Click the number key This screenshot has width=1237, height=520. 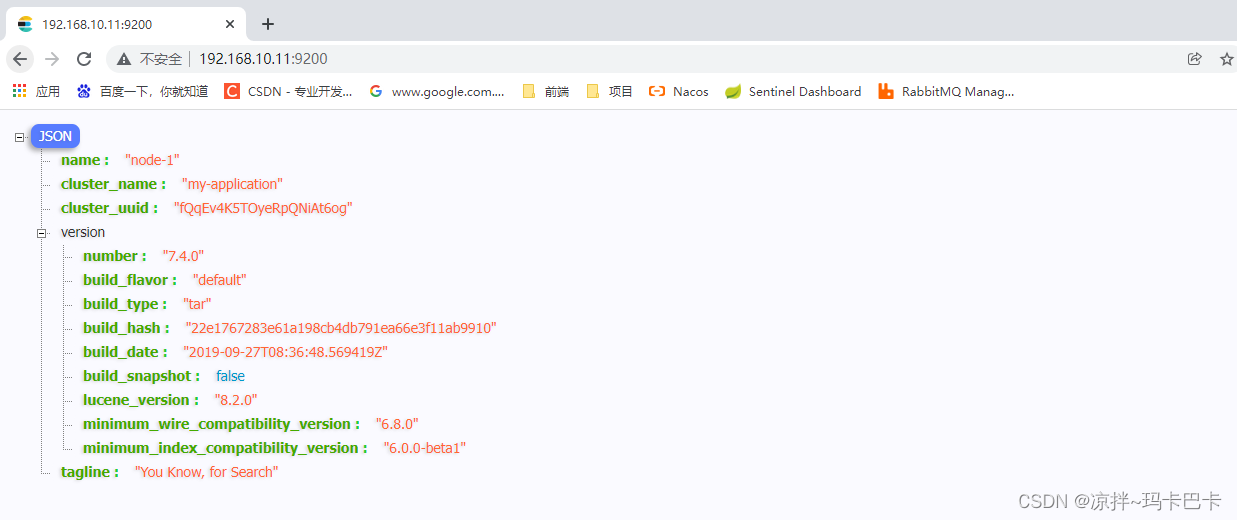coord(114,256)
